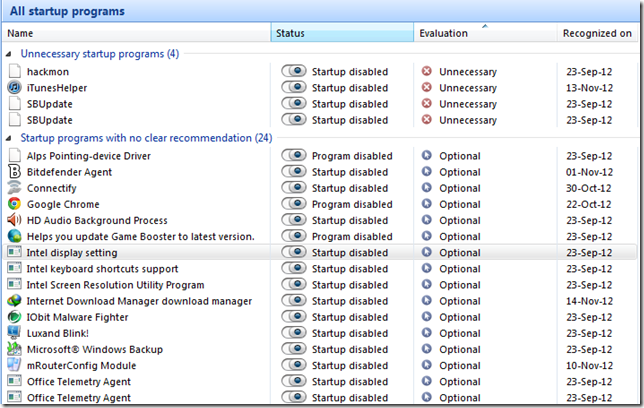This screenshot has height=408, width=644.
Task: Click the Google Chrome icon
Action: coord(14,204)
